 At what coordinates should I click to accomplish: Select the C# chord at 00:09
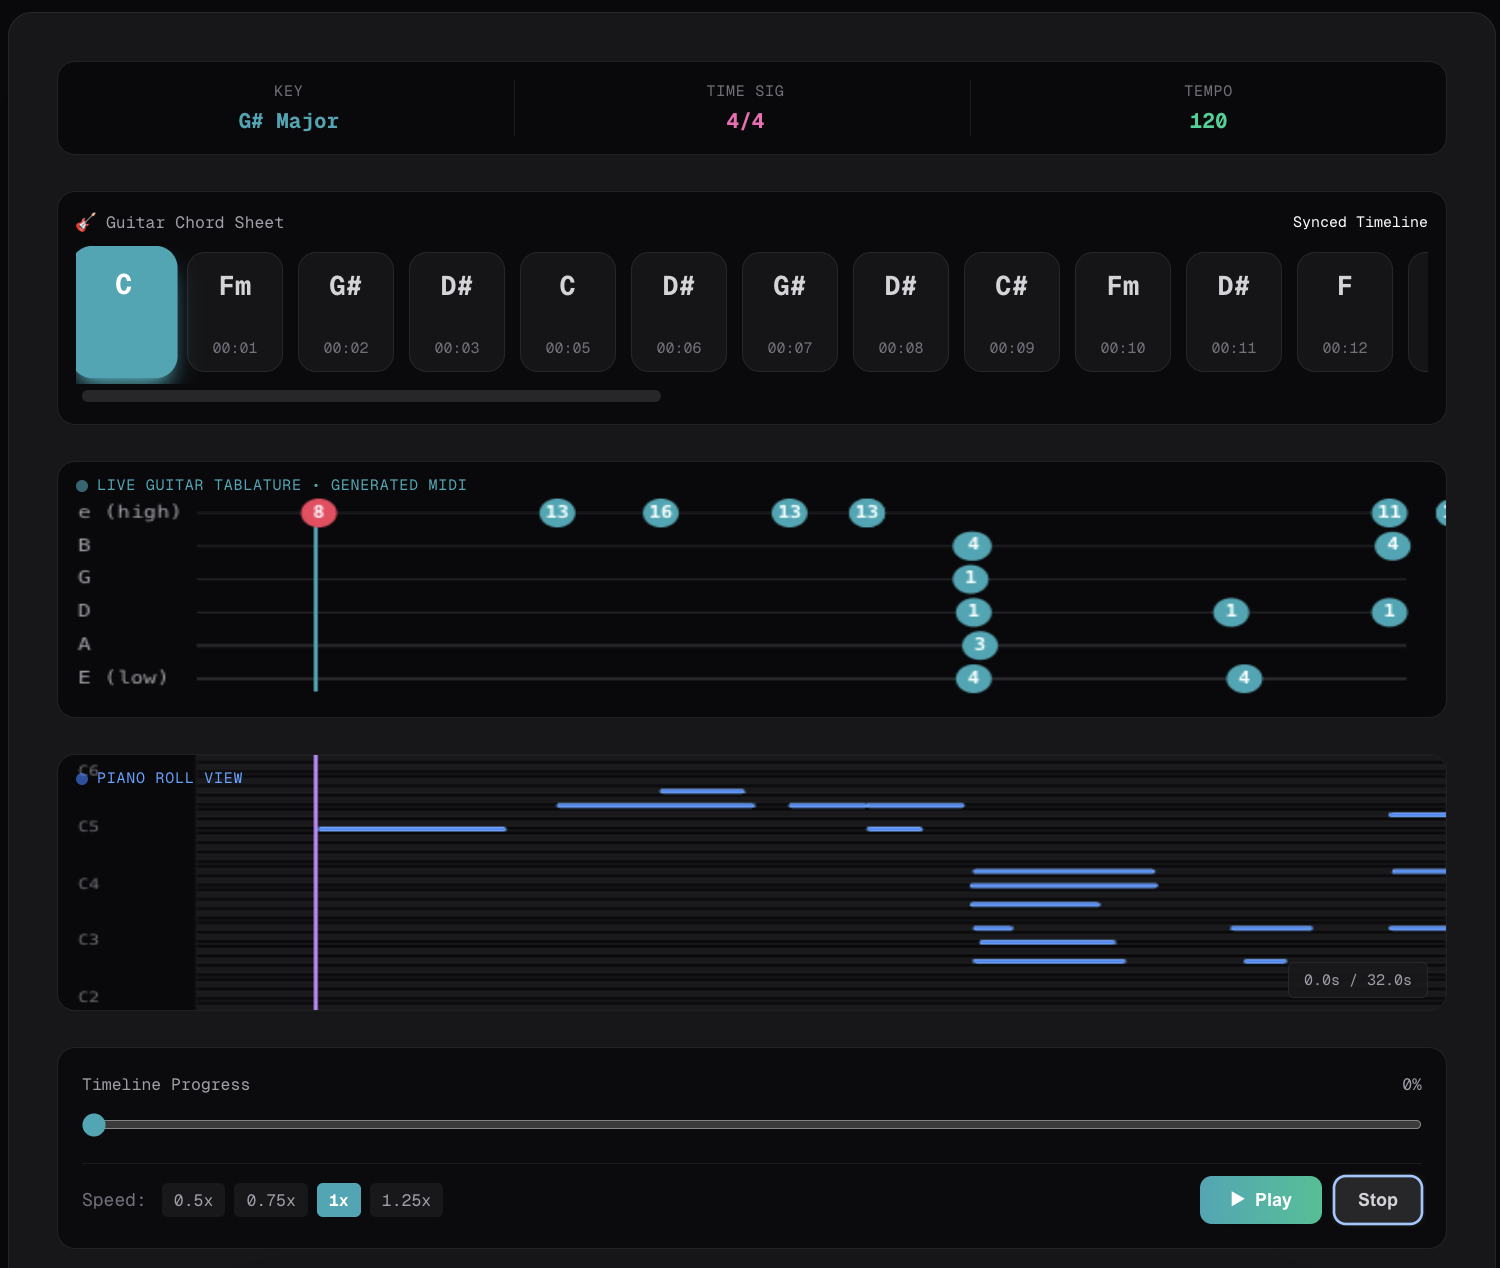click(1012, 312)
